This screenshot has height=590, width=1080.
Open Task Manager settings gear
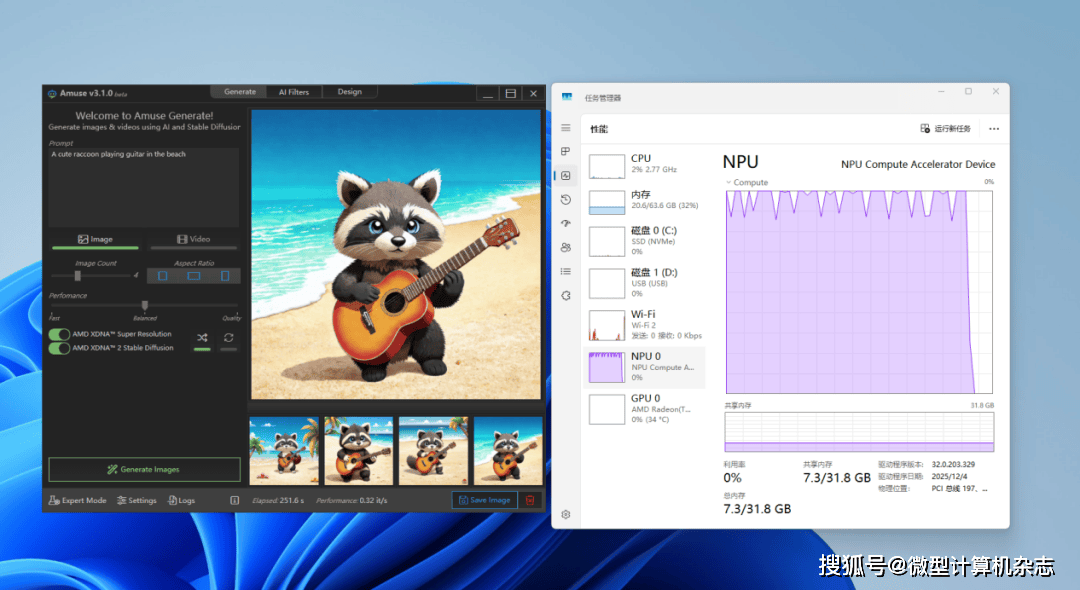click(x=566, y=514)
